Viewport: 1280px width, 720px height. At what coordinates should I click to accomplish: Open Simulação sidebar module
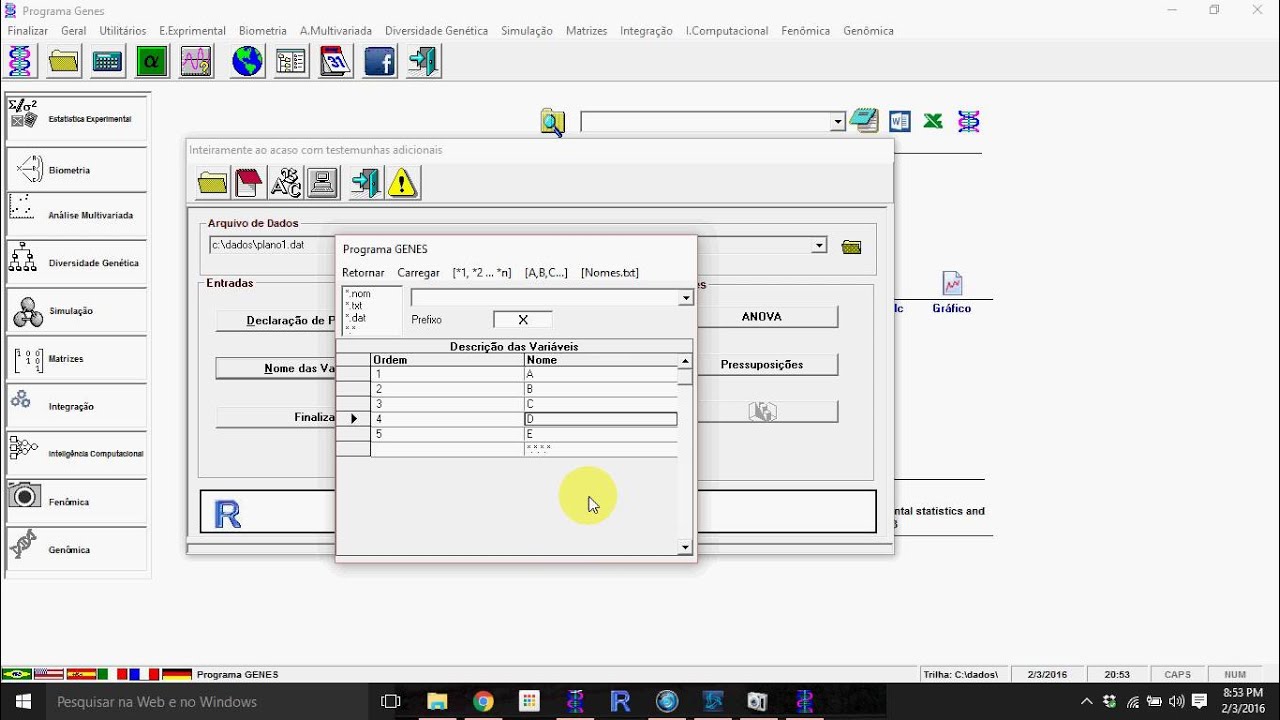[x=77, y=311]
